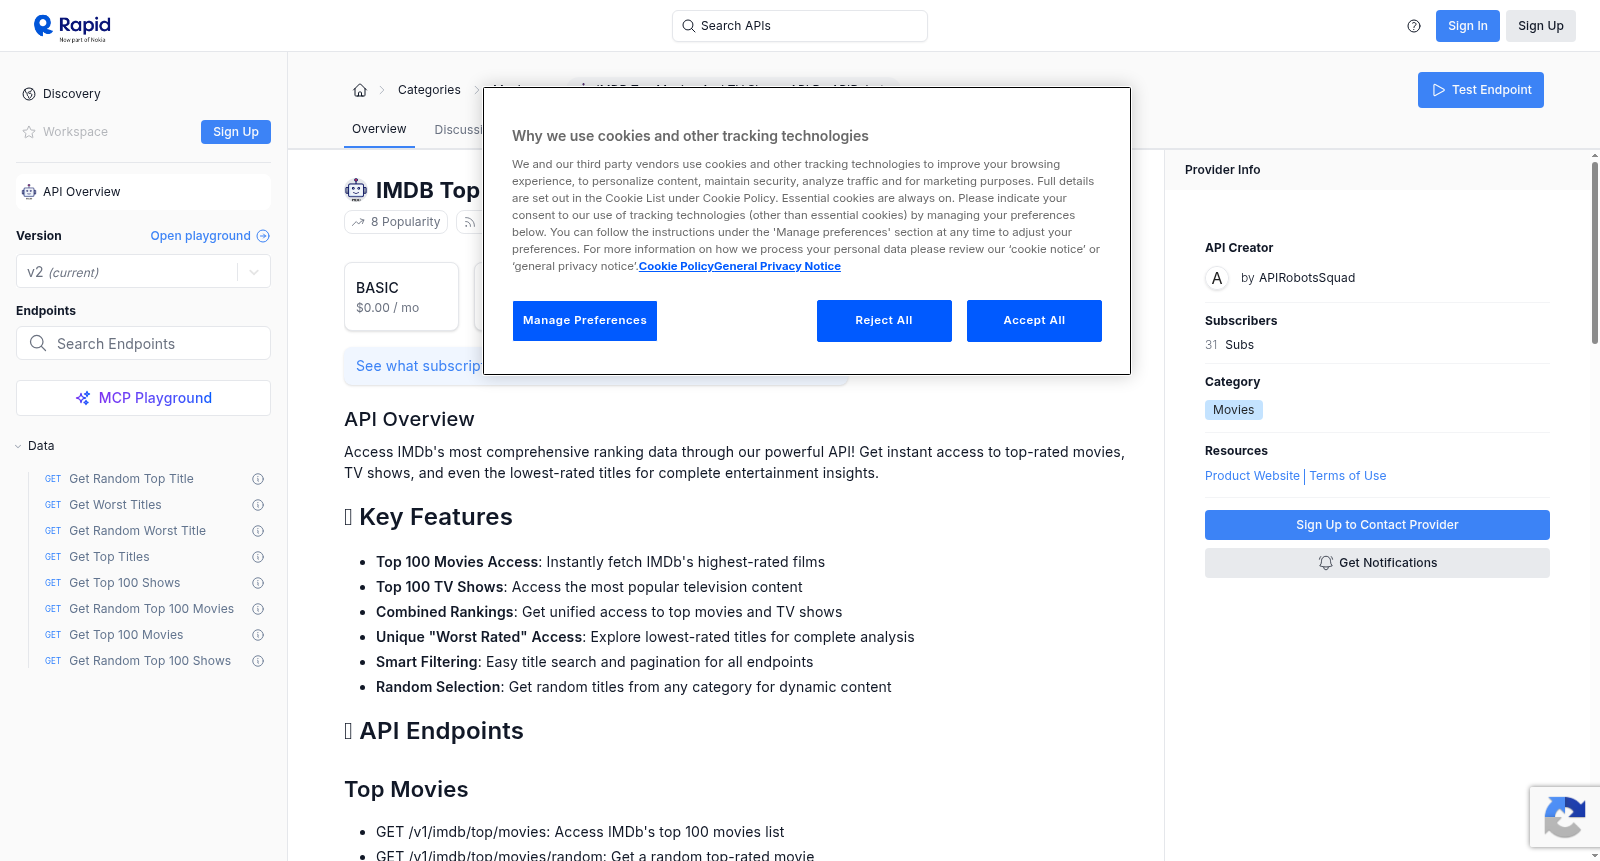Open info icon for Get Random Top 100 Shows
The width and height of the screenshot is (1600, 861).
(258, 661)
